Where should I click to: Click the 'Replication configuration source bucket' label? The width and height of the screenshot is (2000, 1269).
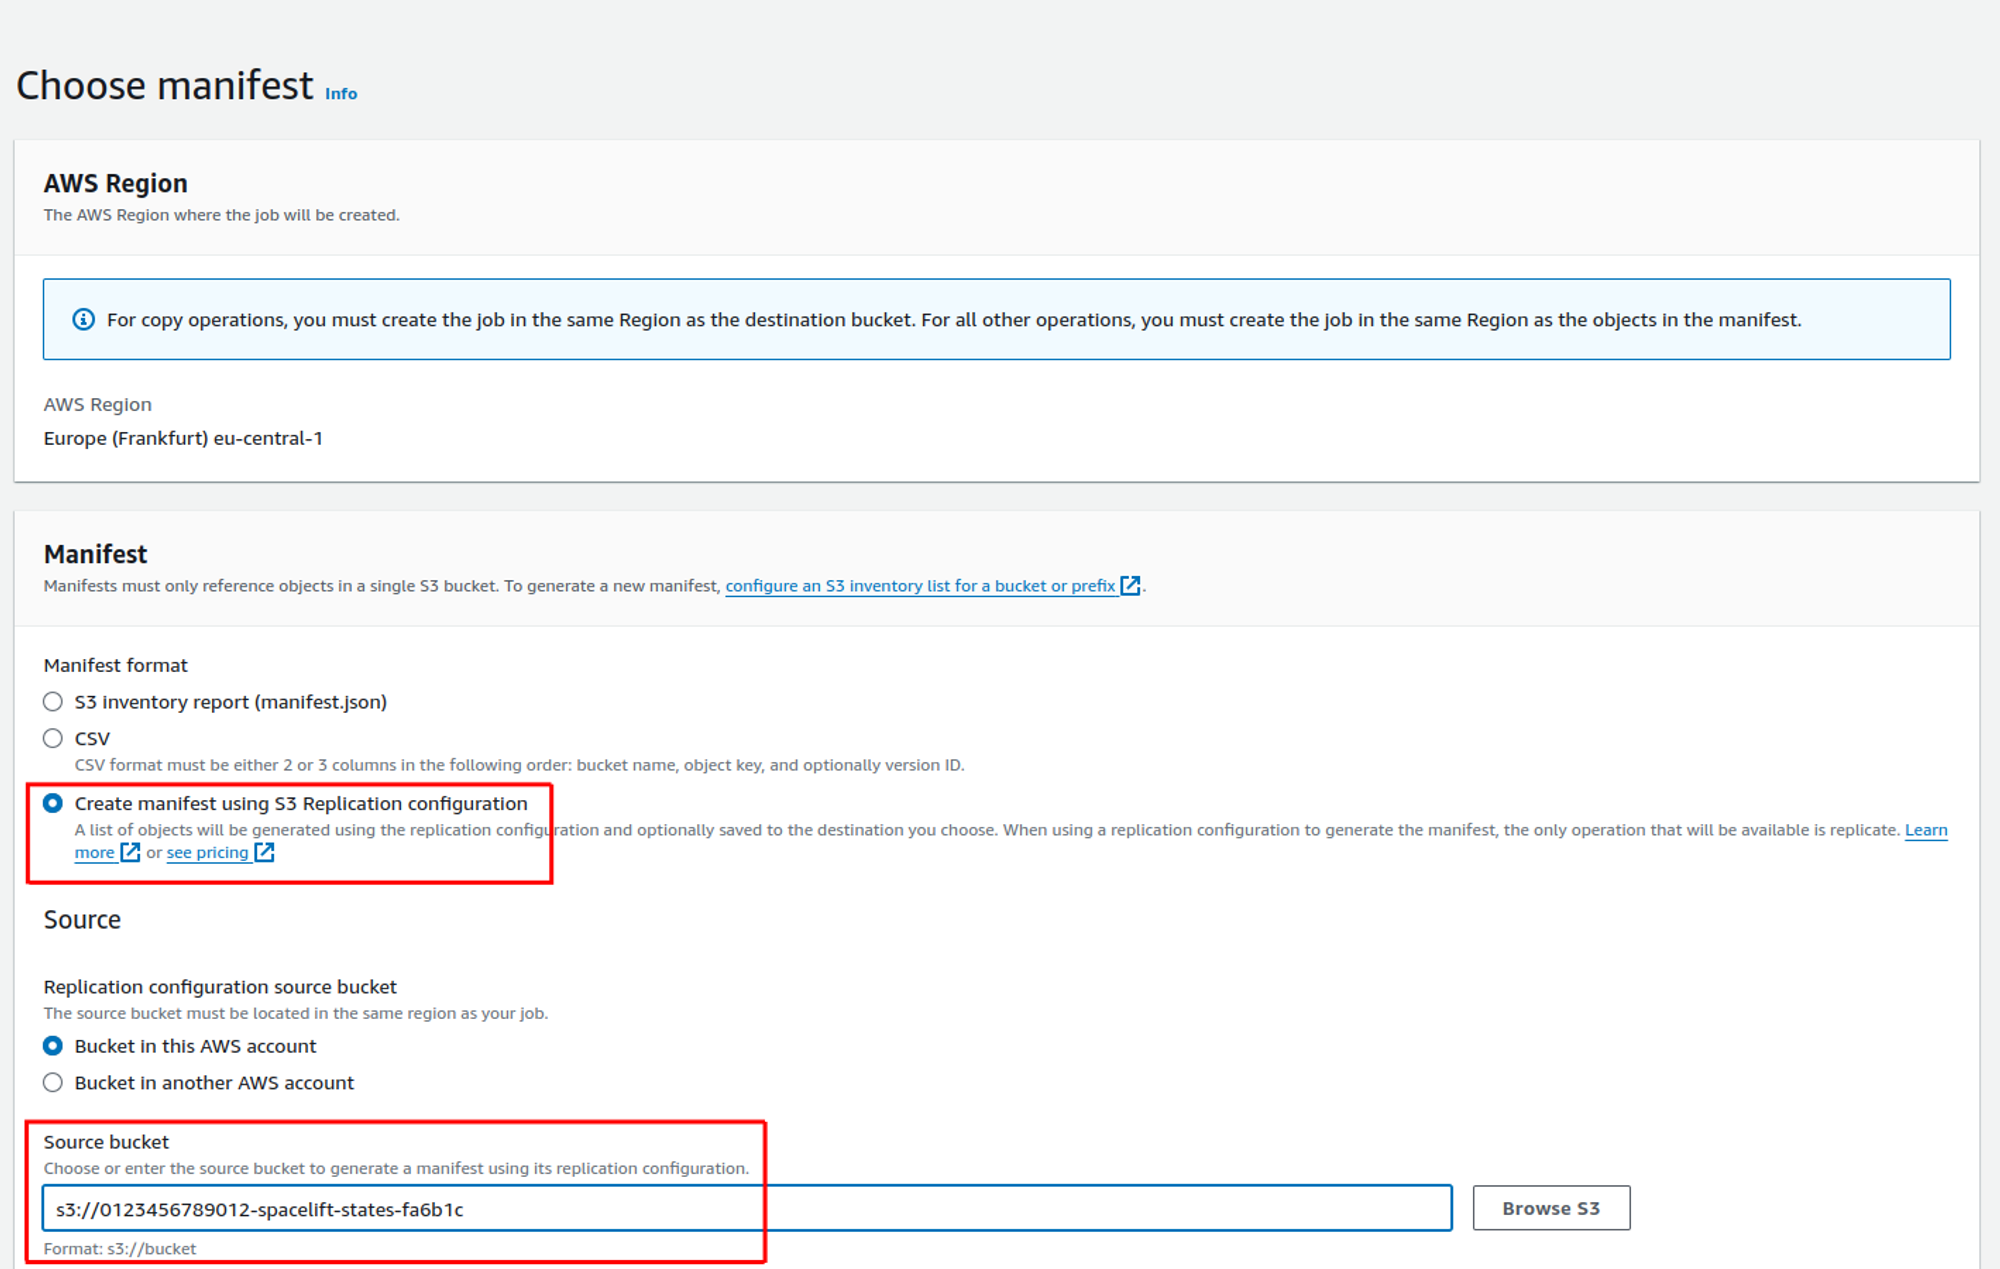pyautogui.click(x=220, y=987)
